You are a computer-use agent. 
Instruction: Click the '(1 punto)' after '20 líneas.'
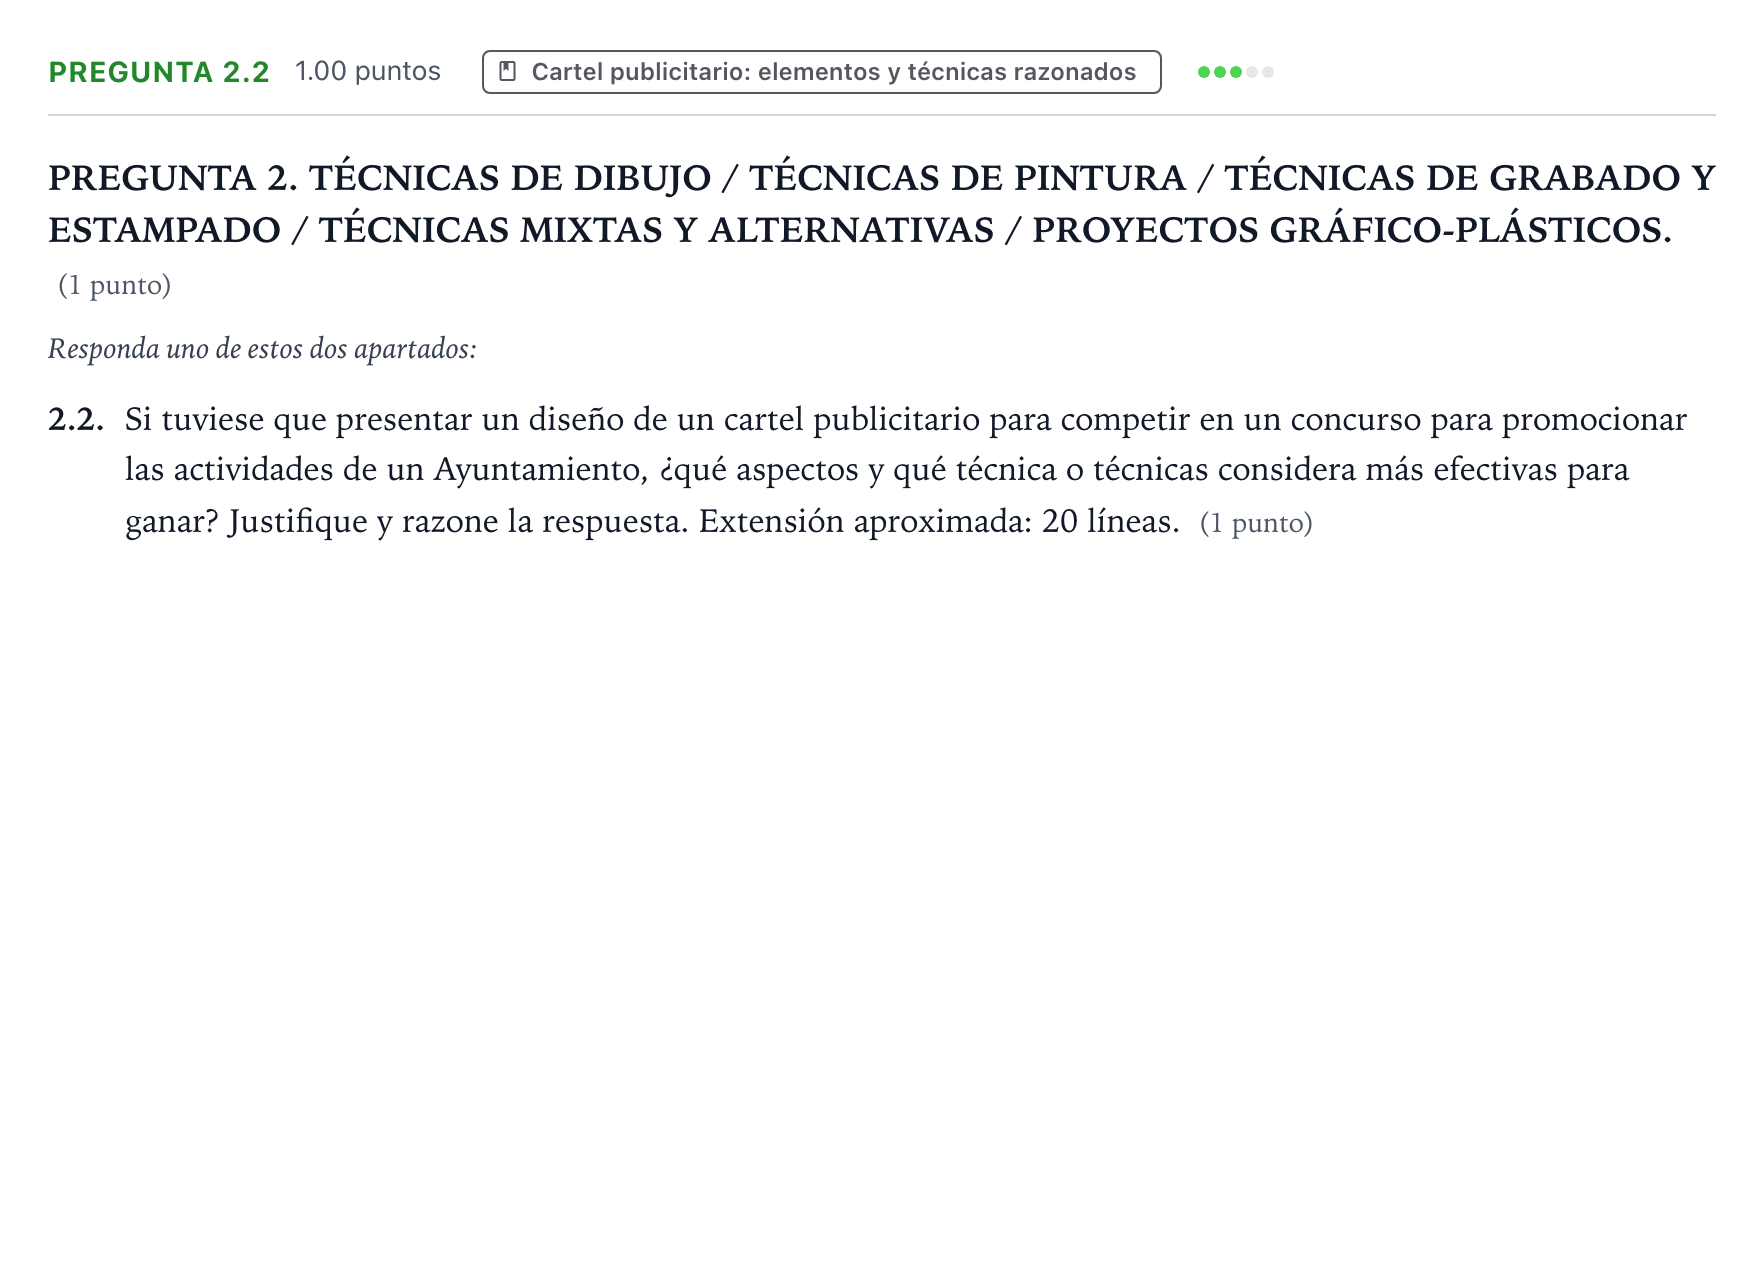coord(1256,523)
